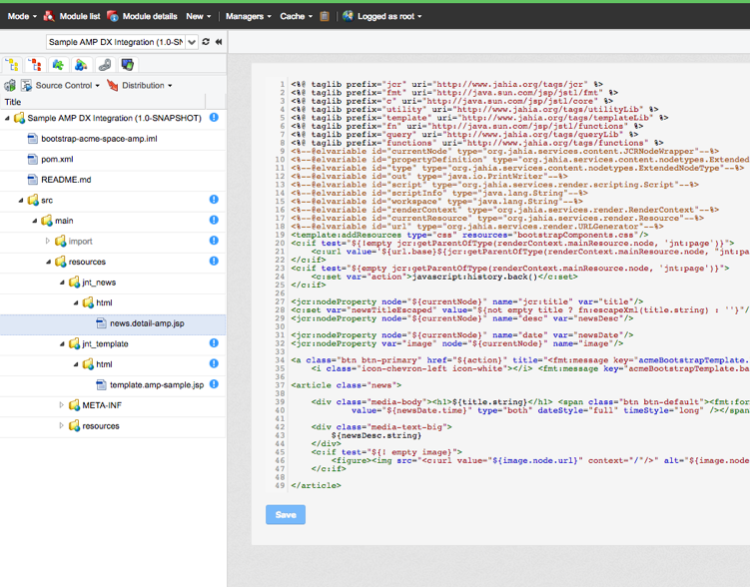Open the module selector combo box

(x=122, y=42)
